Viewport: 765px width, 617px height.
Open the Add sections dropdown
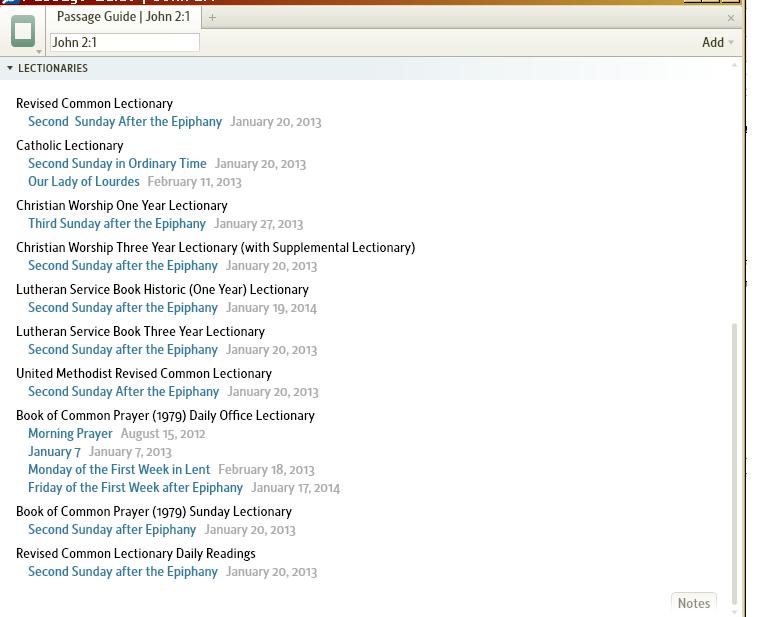(x=718, y=42)
